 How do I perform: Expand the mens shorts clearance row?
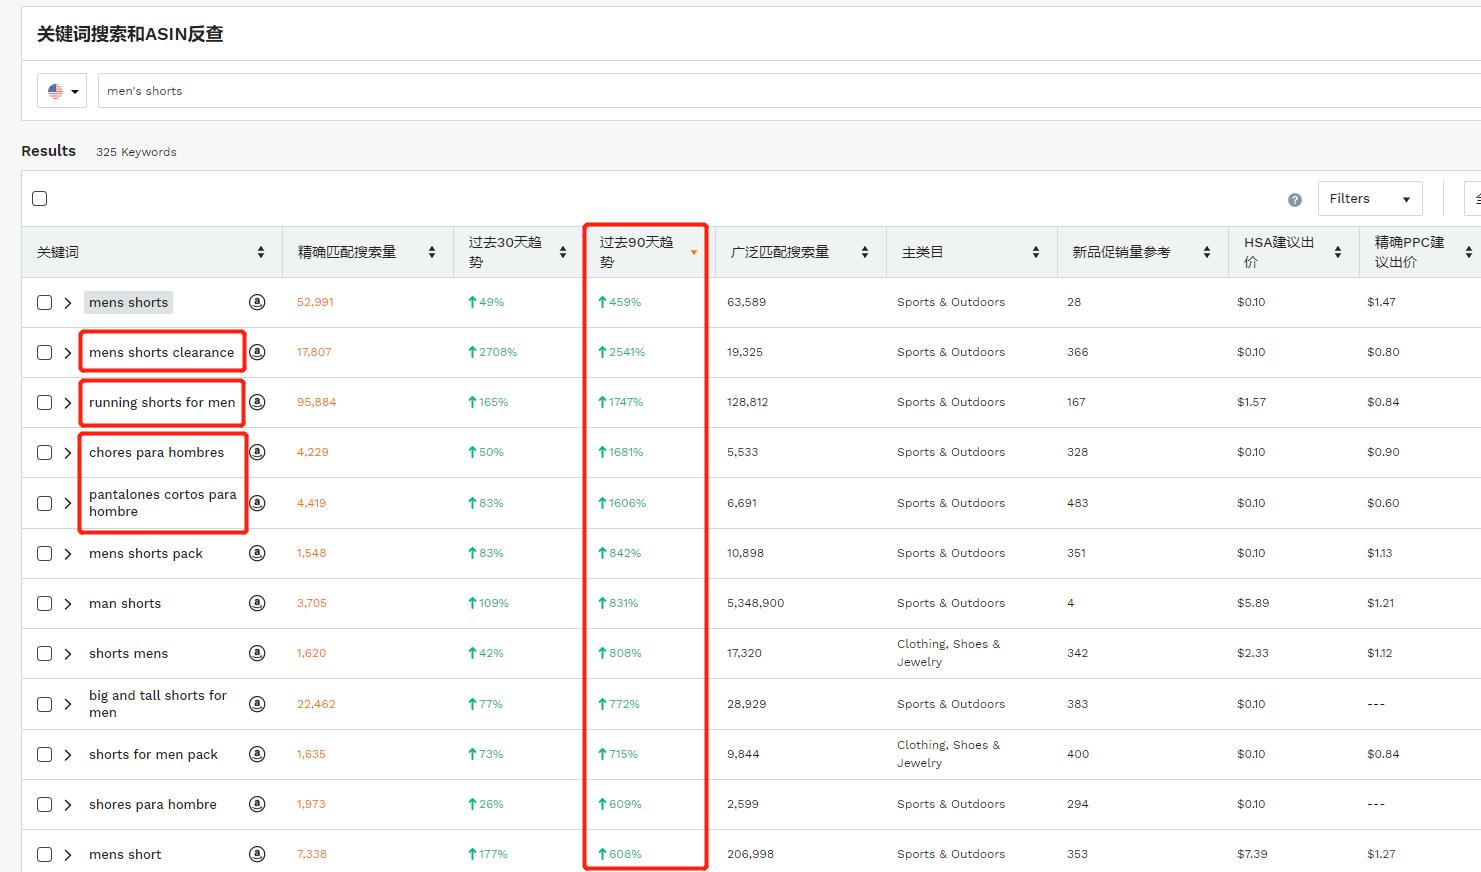pyautogui.click(x=68, y=353)
